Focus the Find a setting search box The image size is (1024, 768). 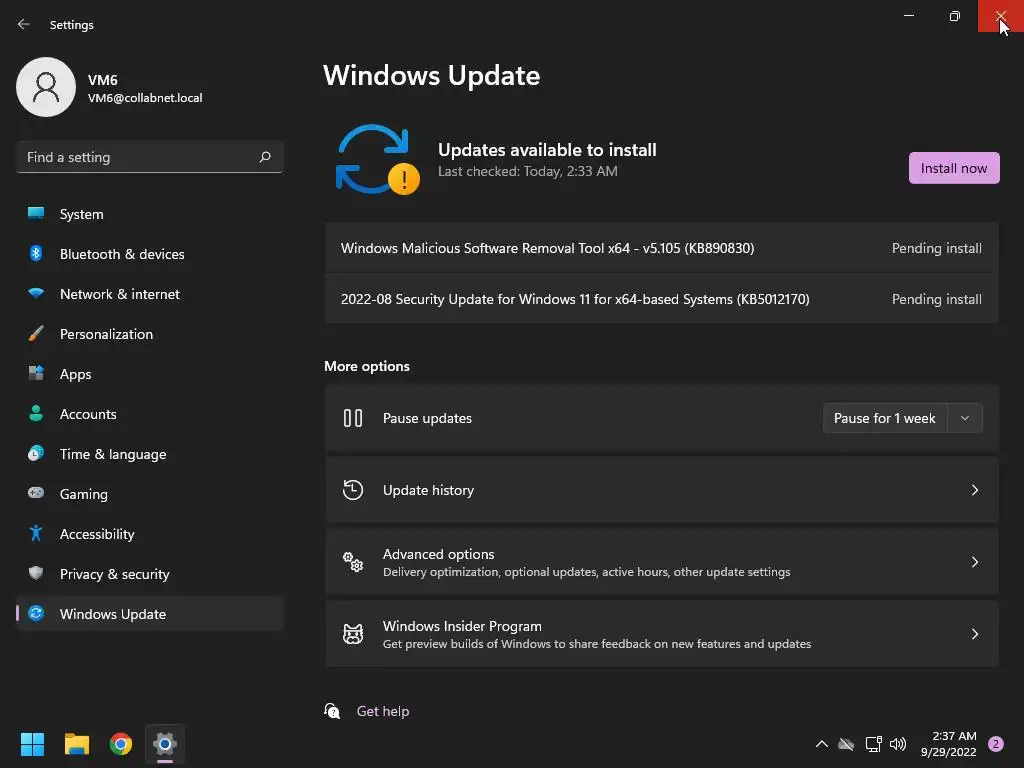(x=138, y=157)
